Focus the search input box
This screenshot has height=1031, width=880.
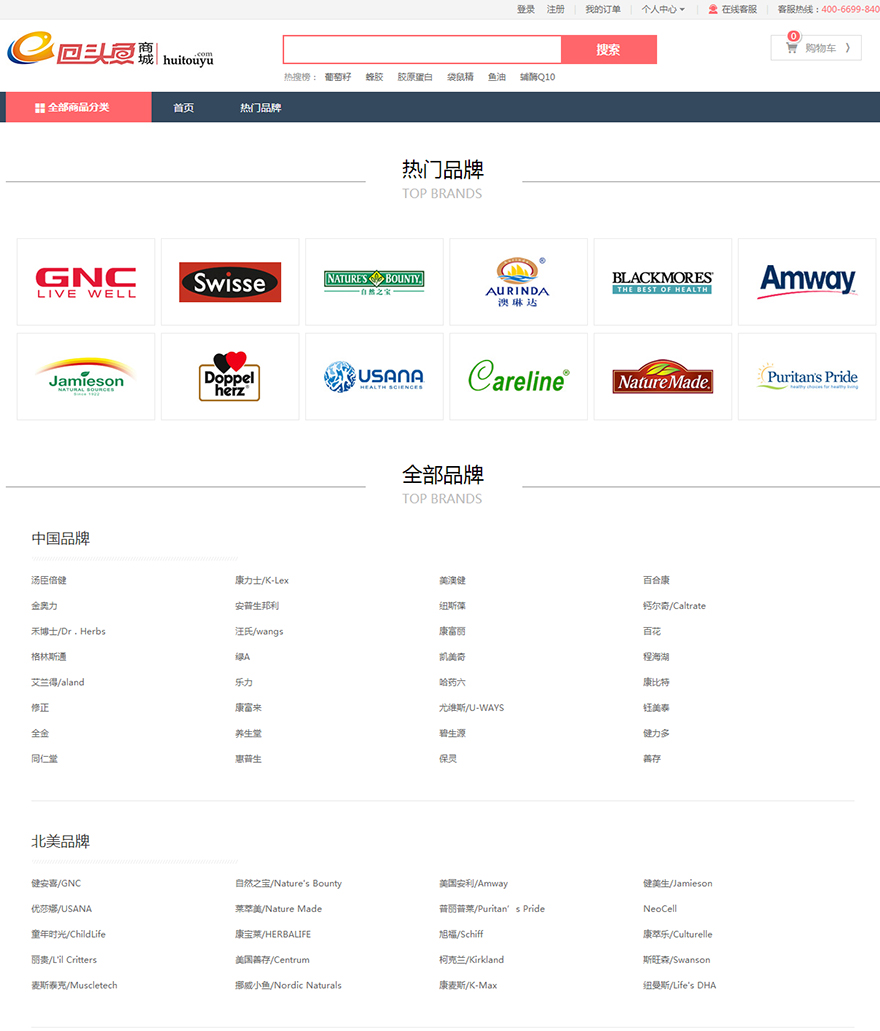422,49
